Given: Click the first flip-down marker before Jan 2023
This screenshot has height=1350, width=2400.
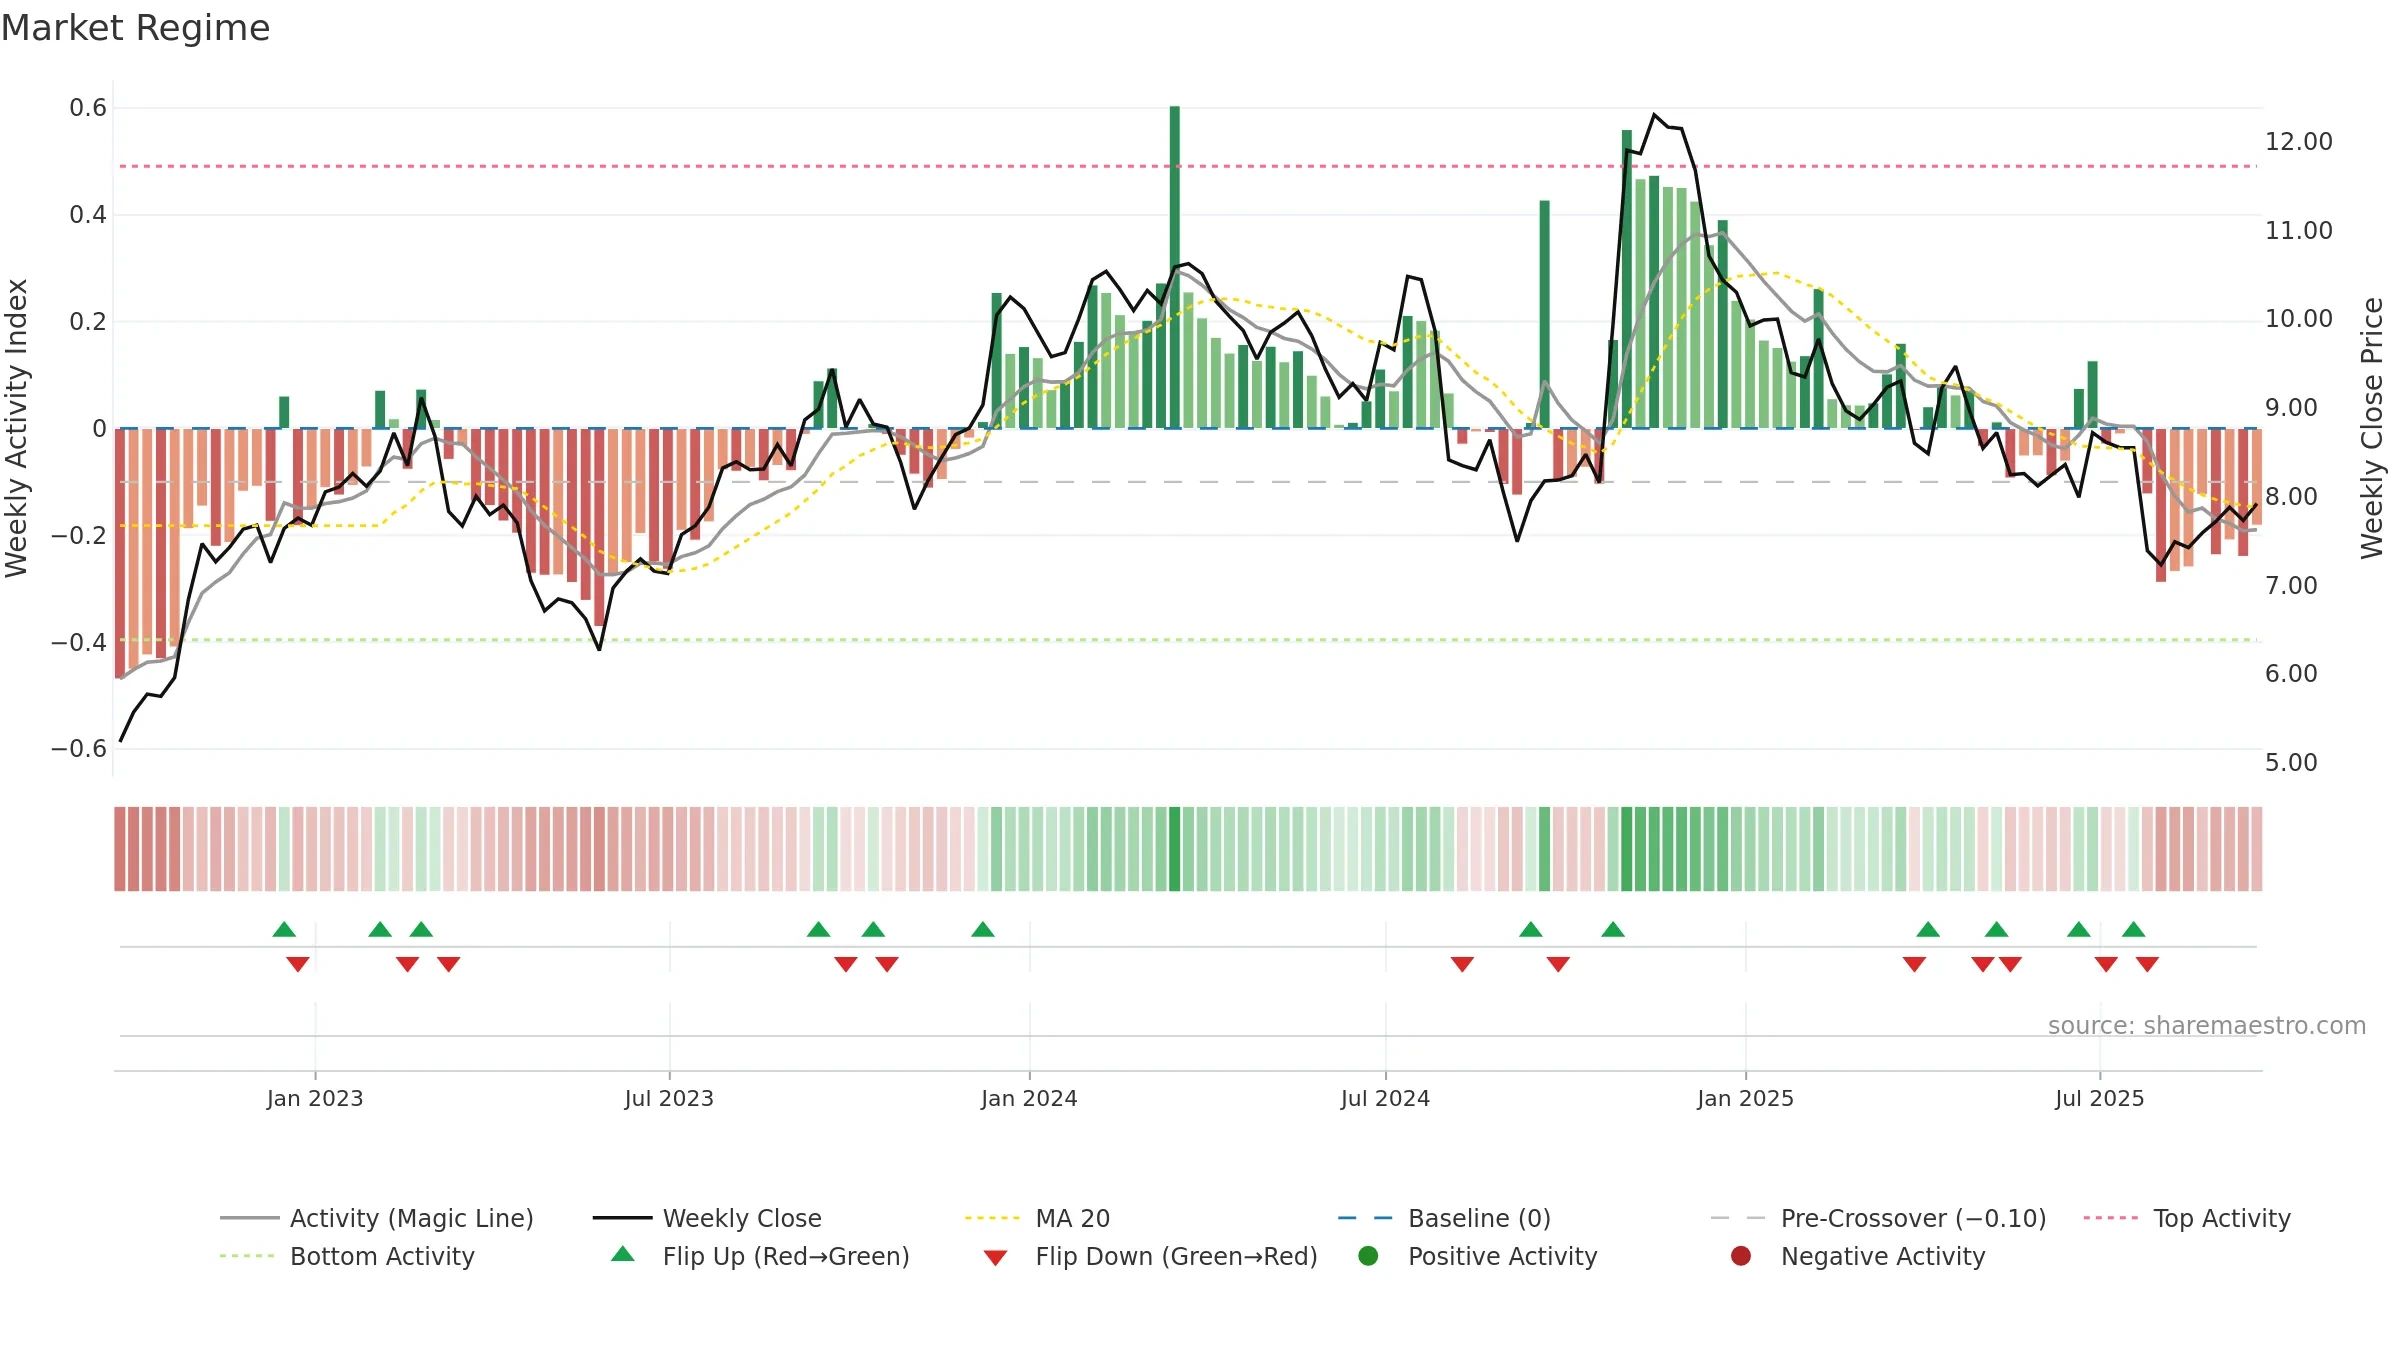Looking at the screenshot, I should (298, 964).
